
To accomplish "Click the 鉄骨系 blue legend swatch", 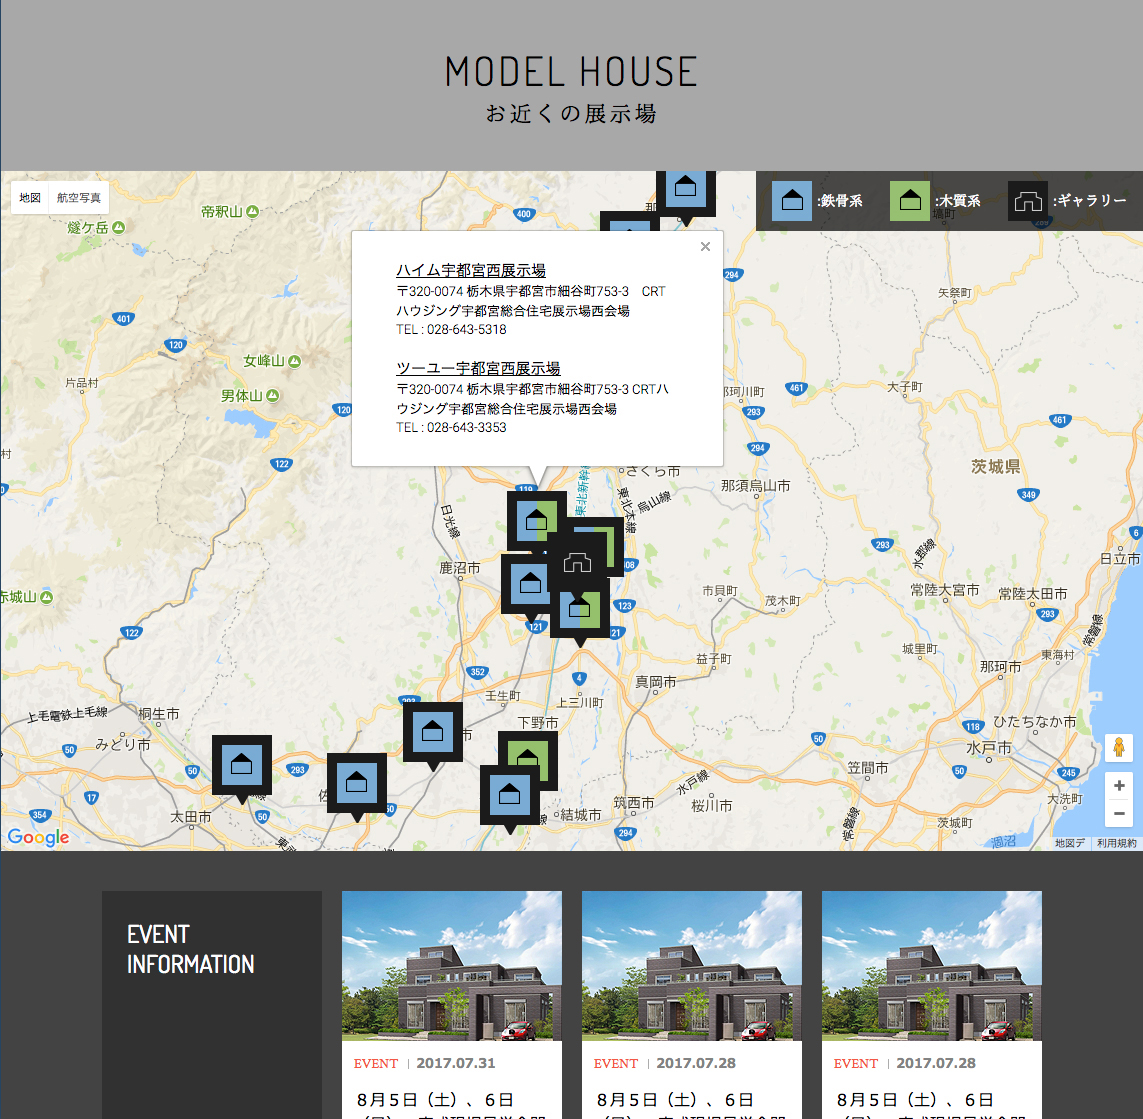I will coord(791,201).
